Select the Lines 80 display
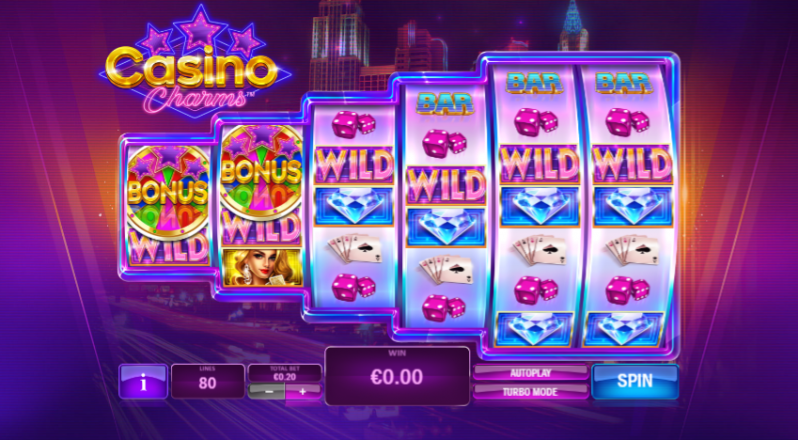The image size is (798, 440). coord(208,381)
